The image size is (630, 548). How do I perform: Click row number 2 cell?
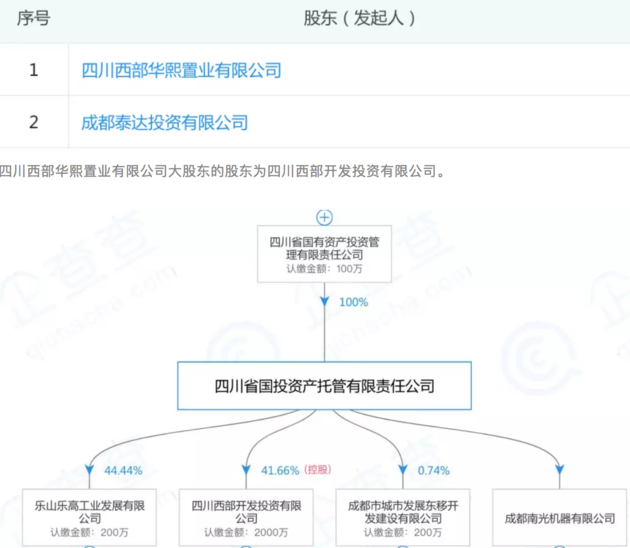point(34,122)
